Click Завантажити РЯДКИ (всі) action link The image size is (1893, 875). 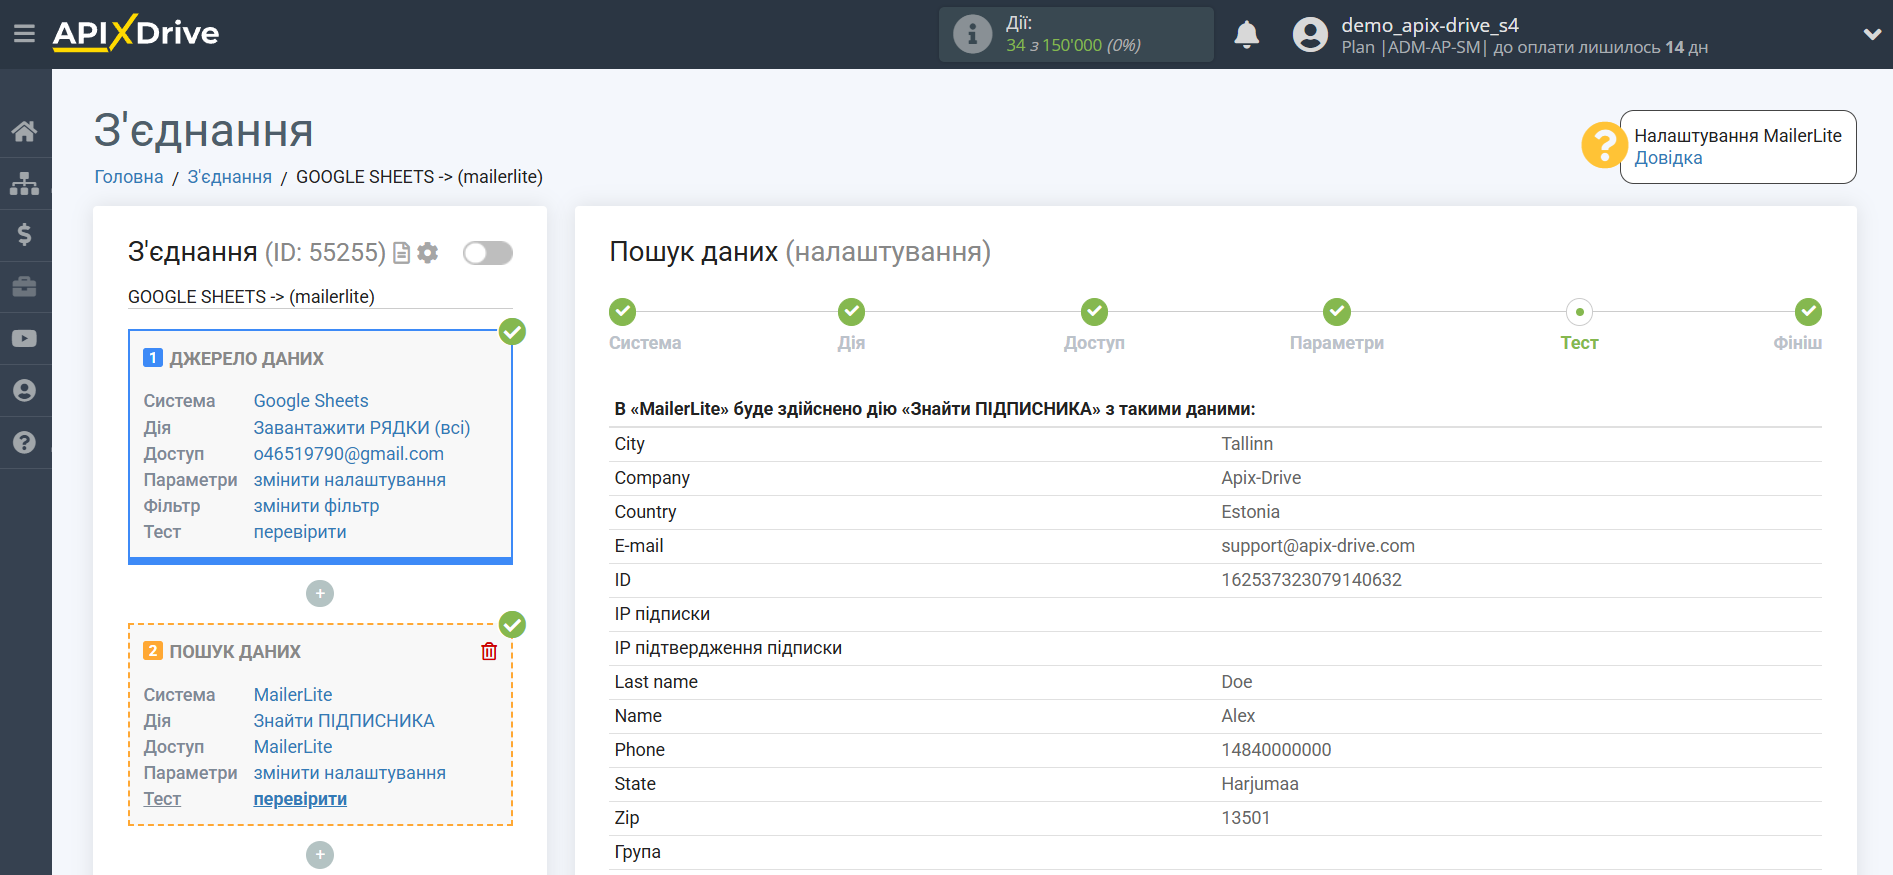click(x=362, y=428)
